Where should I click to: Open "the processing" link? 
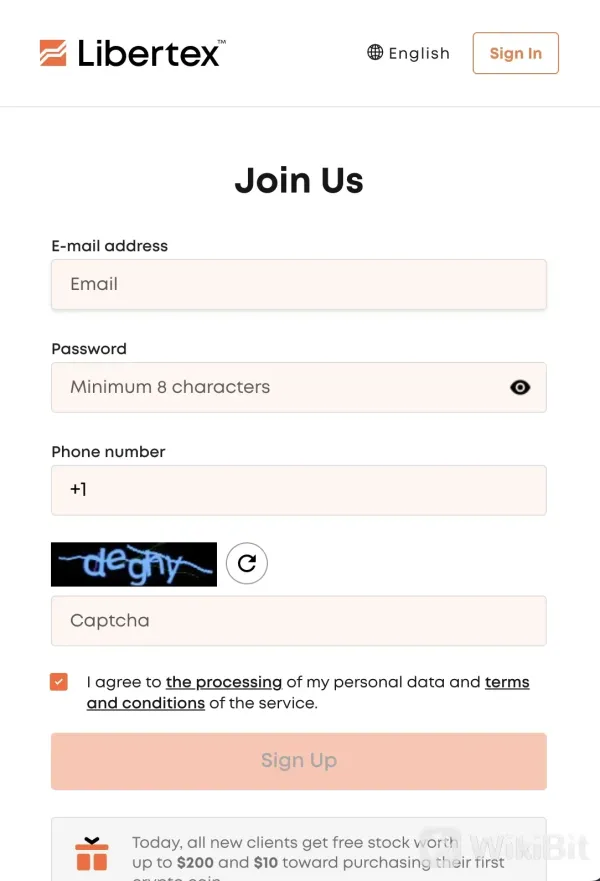(224, 682)
